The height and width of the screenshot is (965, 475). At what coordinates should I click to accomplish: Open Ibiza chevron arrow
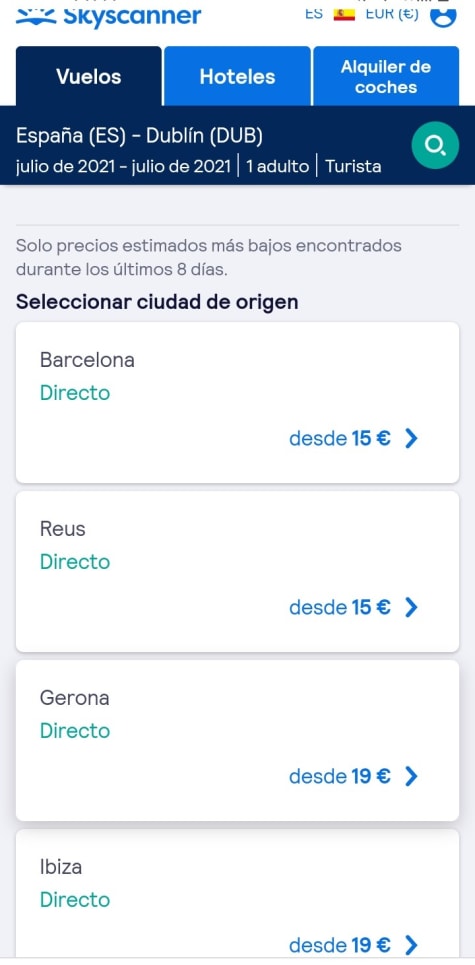tap(411, 945)
